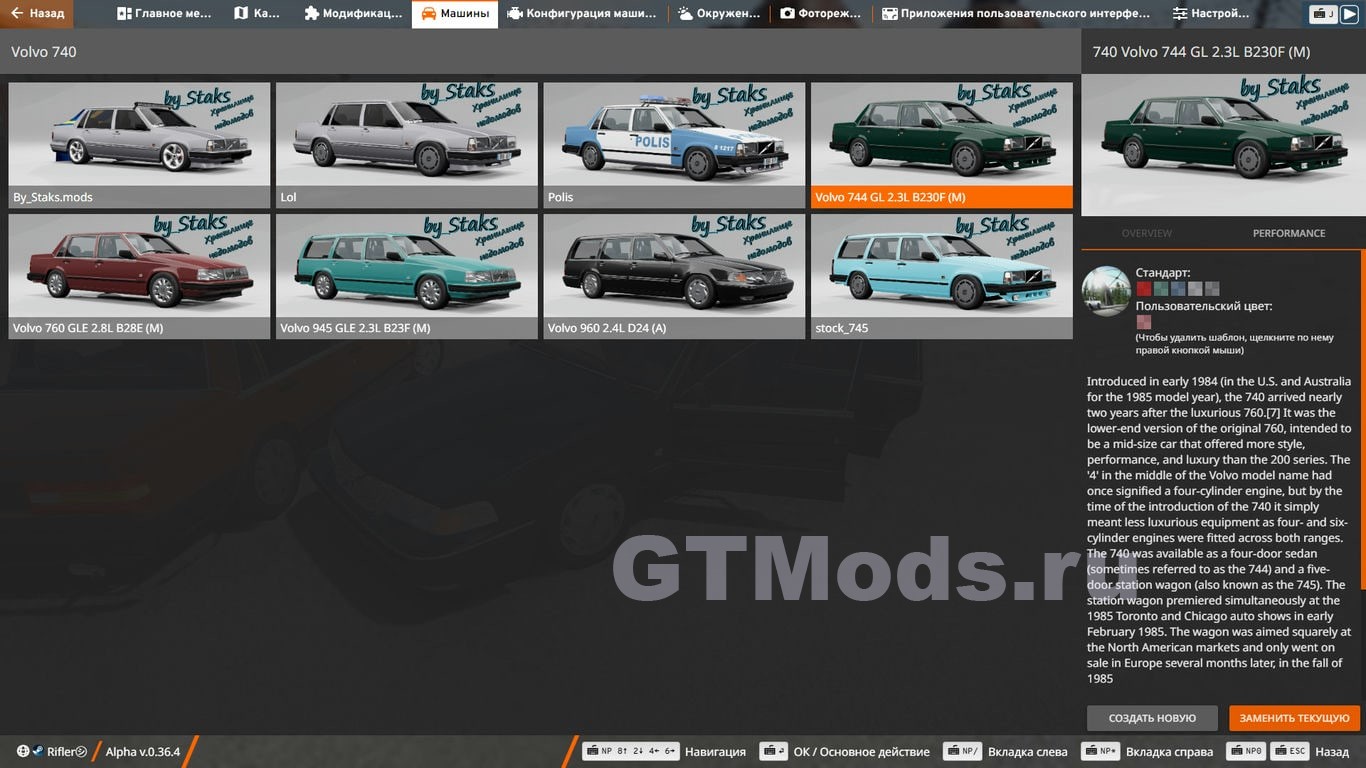Image resolution: width=1366 pixels, height=768 pixels.
Task: Select the By_Staks.mods configuration thumbnail
Action: (x=139, y=145)
